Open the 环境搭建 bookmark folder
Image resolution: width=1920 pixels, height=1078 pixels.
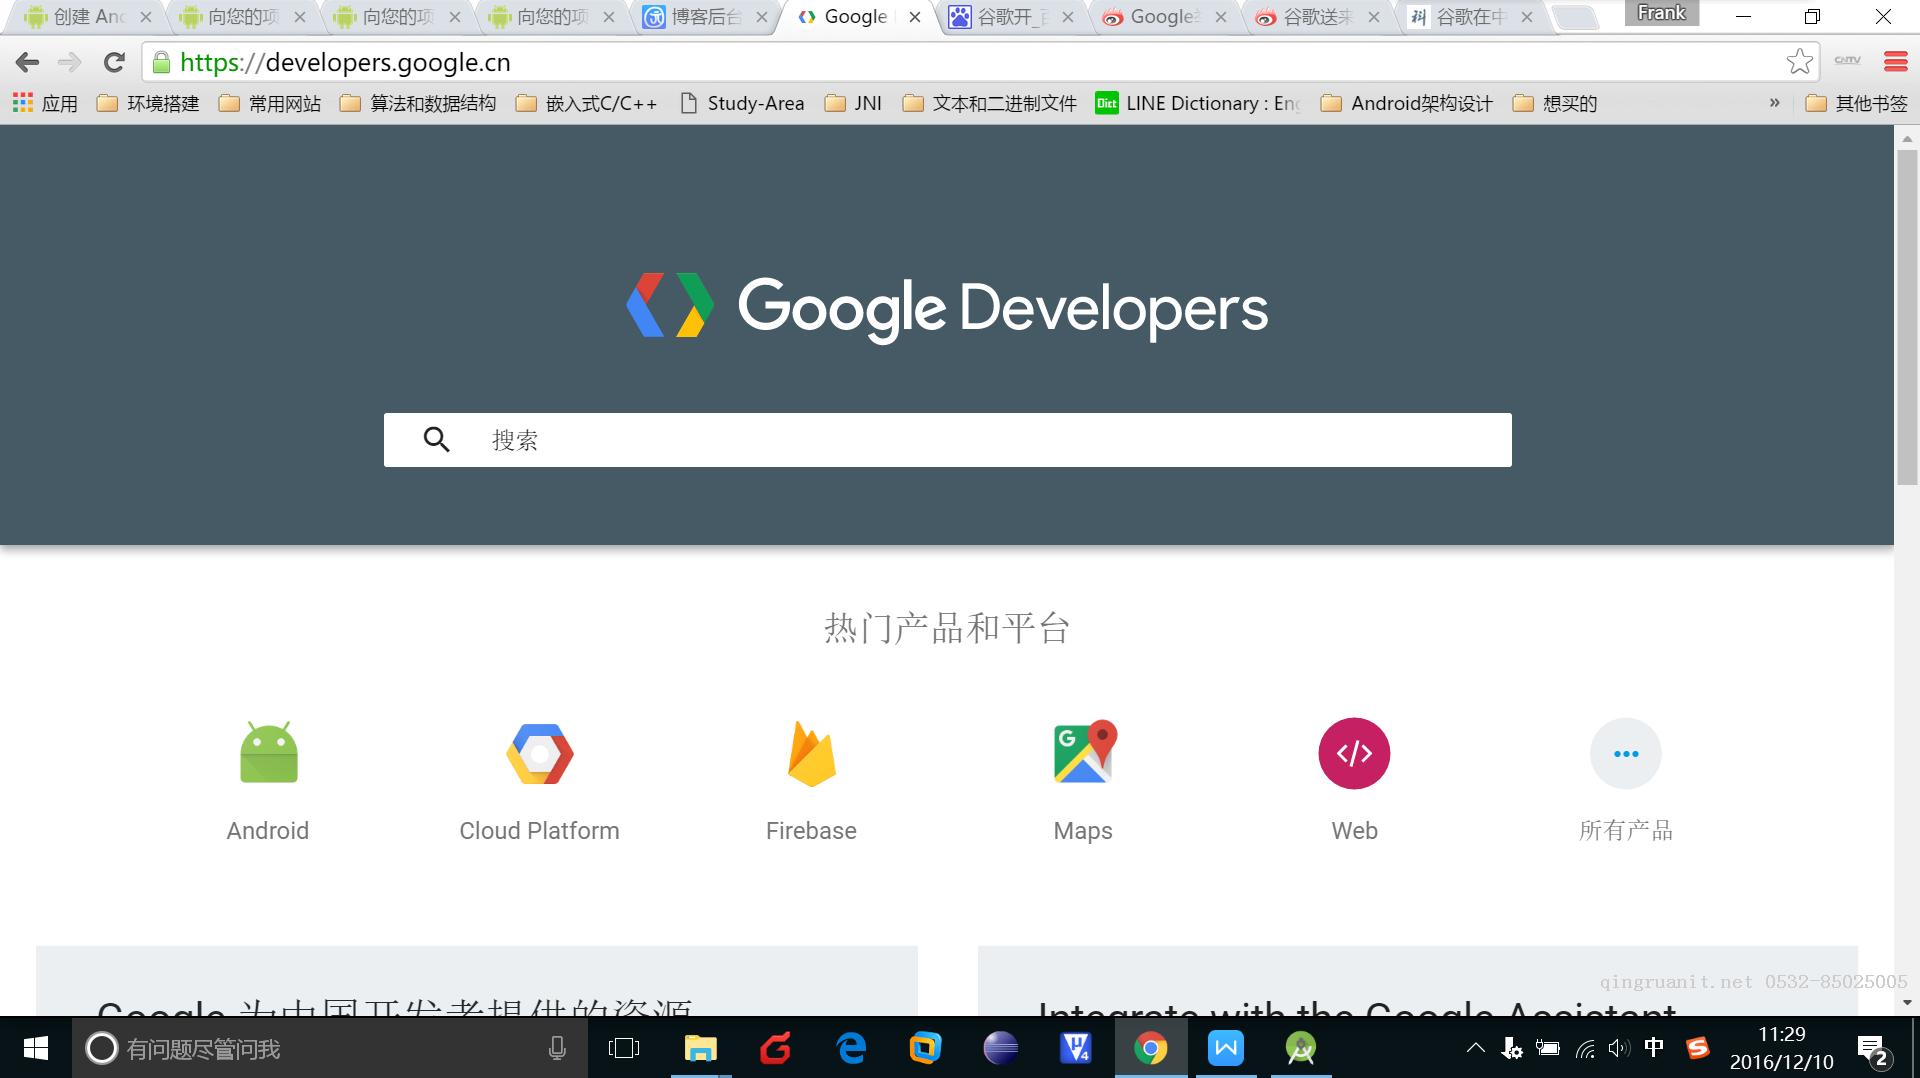[x=148, y=103]
